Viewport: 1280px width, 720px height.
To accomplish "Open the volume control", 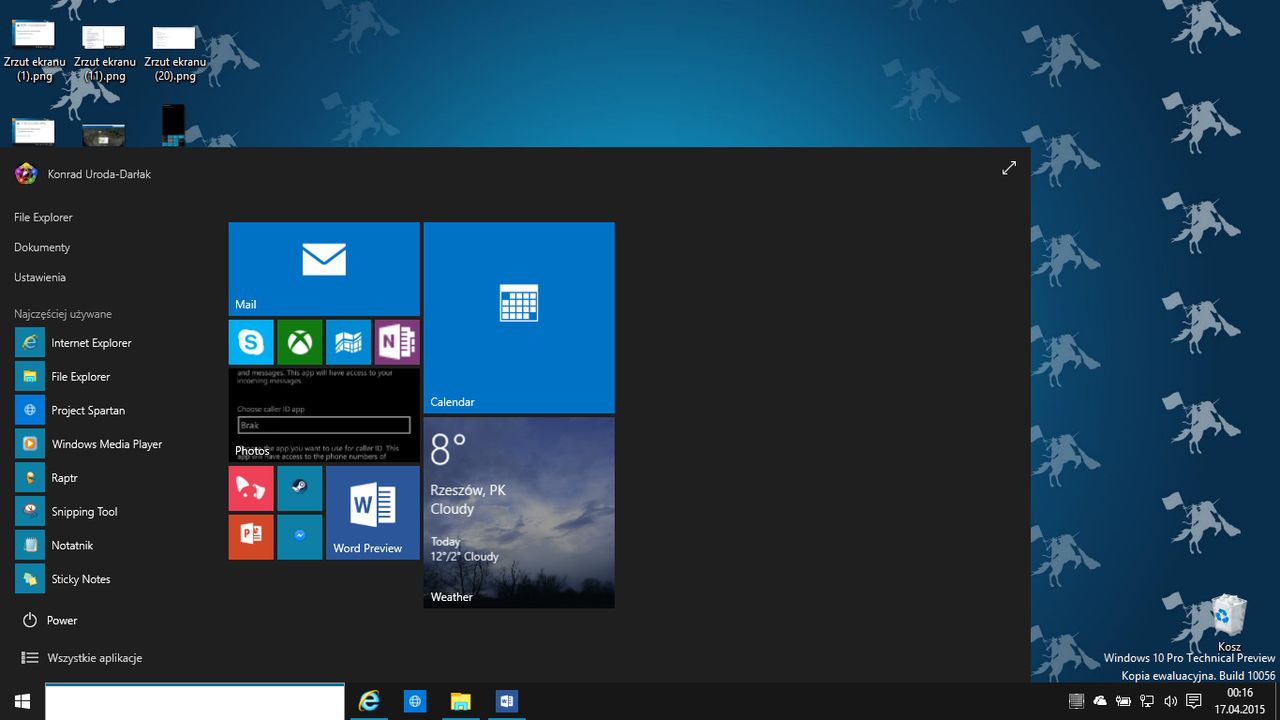I will point(1171,701).
